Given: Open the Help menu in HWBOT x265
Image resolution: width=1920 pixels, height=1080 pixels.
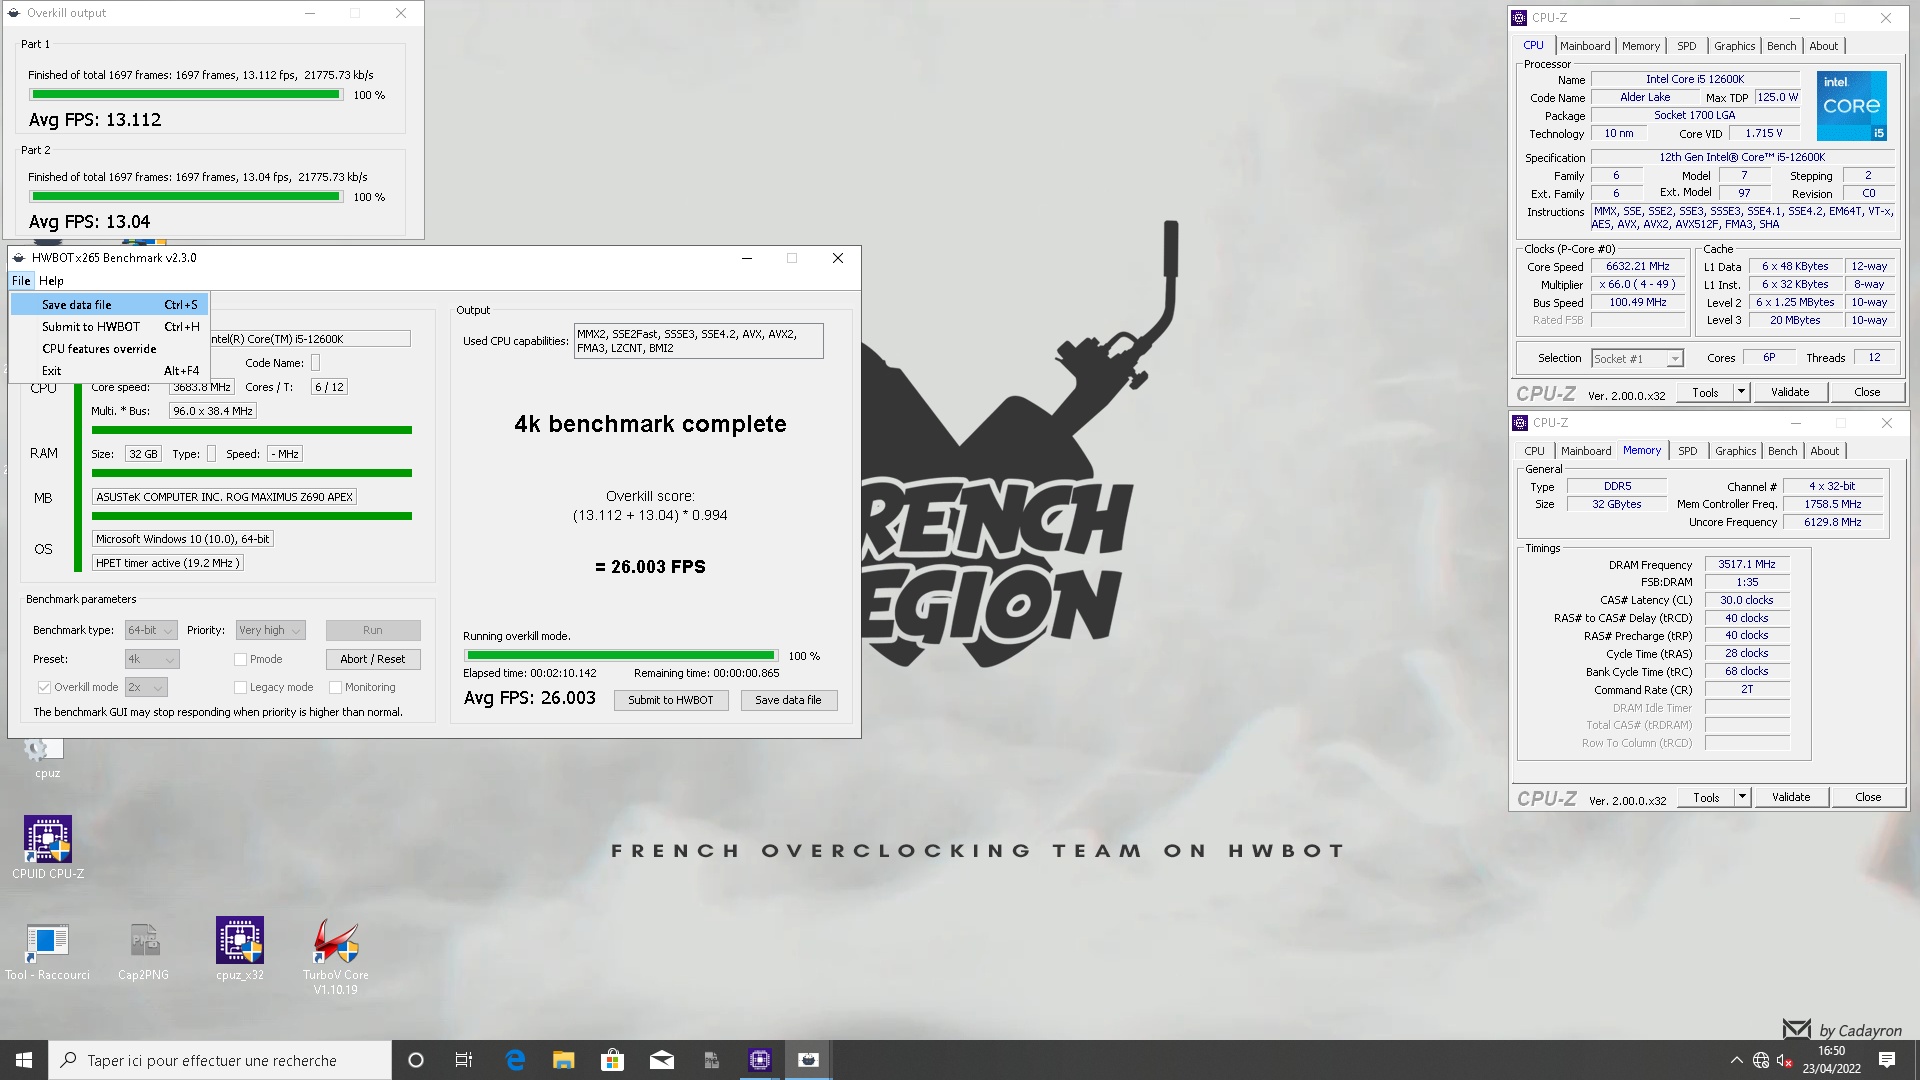Looking at the screenshot, I should 51,281.
